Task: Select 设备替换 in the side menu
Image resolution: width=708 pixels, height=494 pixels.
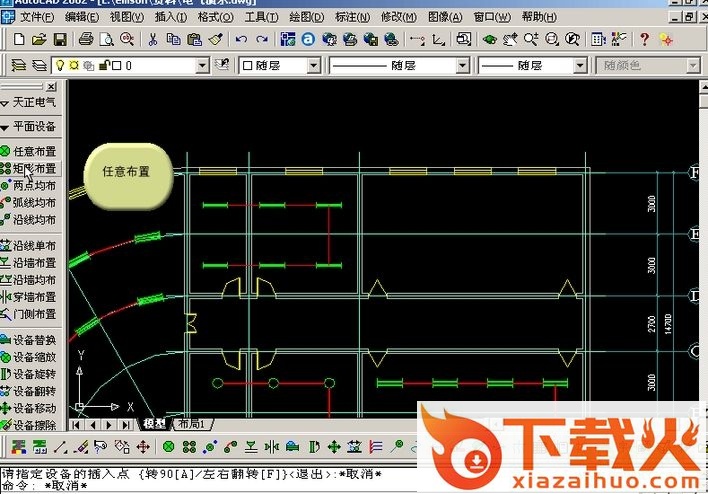Action: tap(29, 340)
